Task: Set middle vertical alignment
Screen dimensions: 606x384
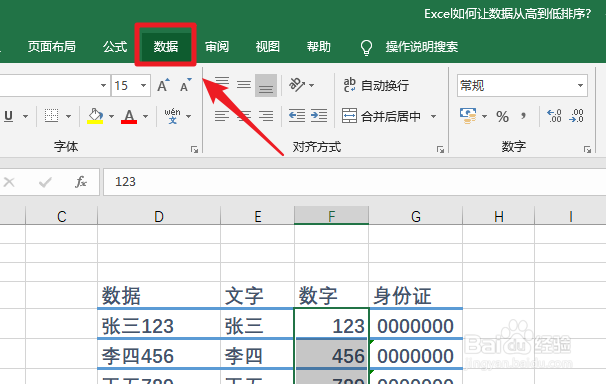Action: click(x=244, y=85)
